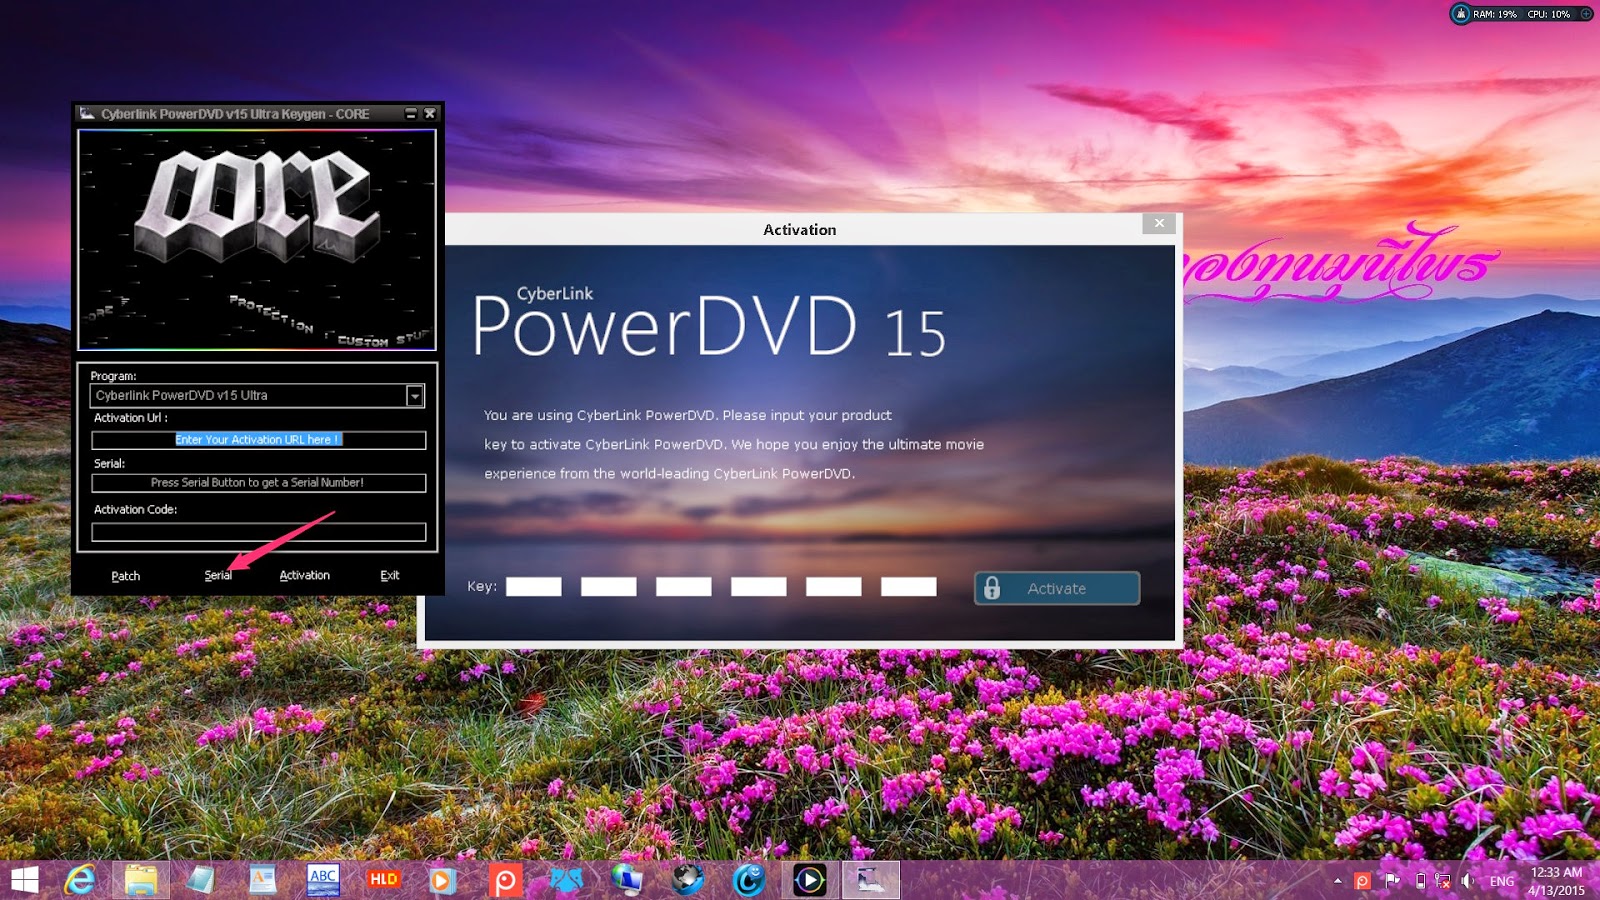Screen dimensions: 1600x900
Task: Switch to the keygen window's taskbar icon
Action: [x=871, y=880]
